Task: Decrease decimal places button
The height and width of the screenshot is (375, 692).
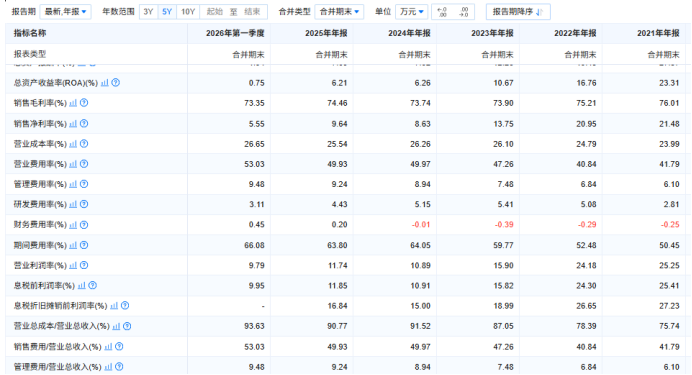Action: 463,12
